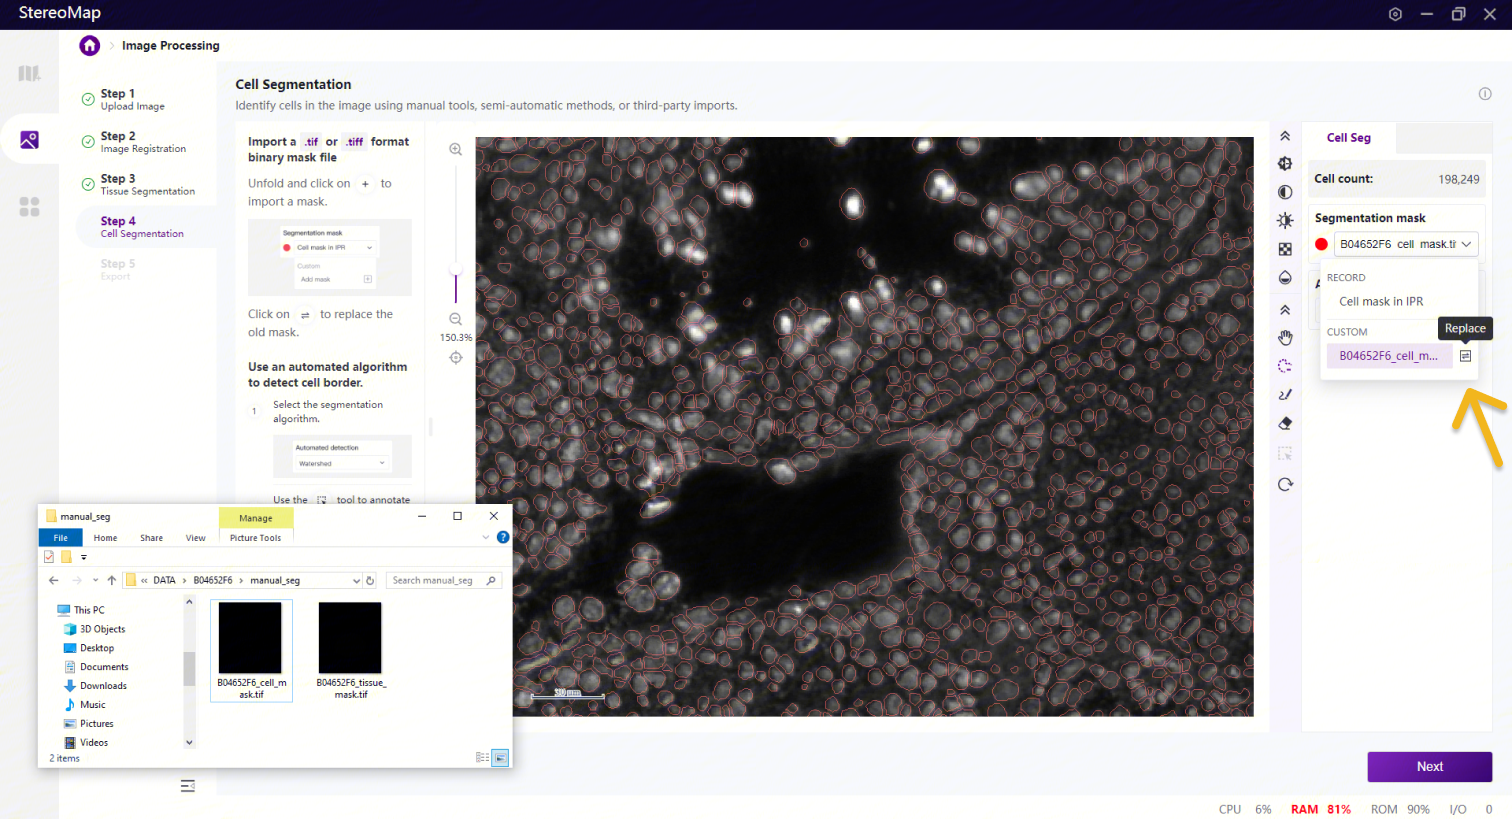
Task: Go to the Home icon in breadcrumb
Action: coord(90,45)
